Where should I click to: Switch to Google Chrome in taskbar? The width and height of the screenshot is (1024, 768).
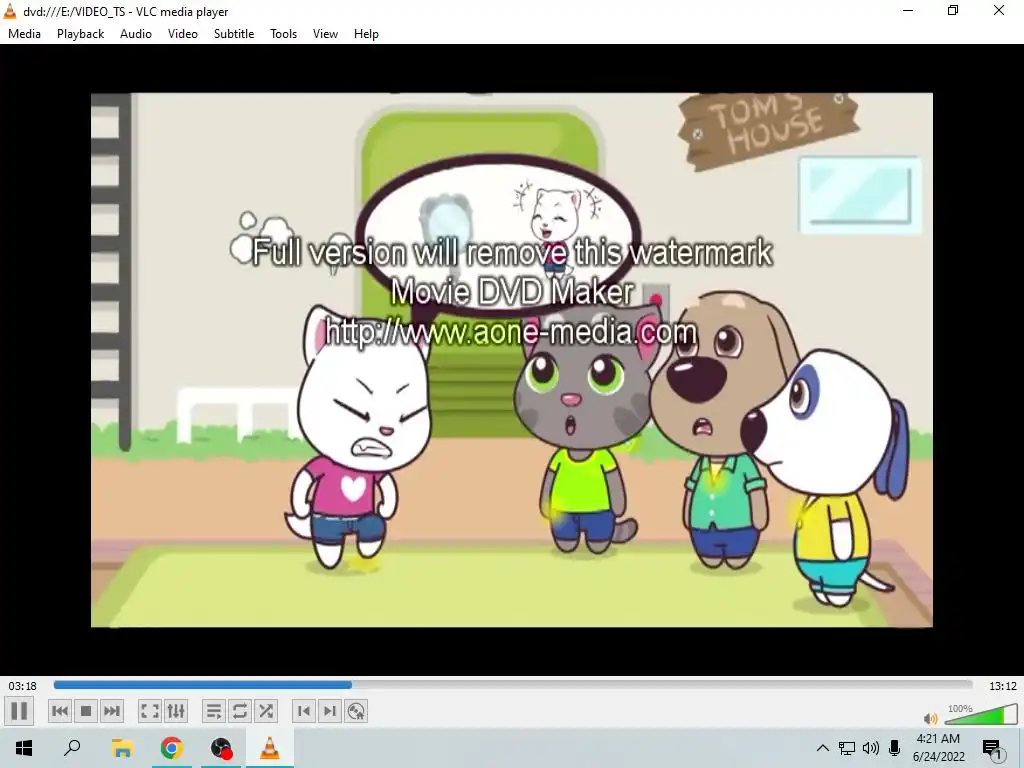pos(172,748)
